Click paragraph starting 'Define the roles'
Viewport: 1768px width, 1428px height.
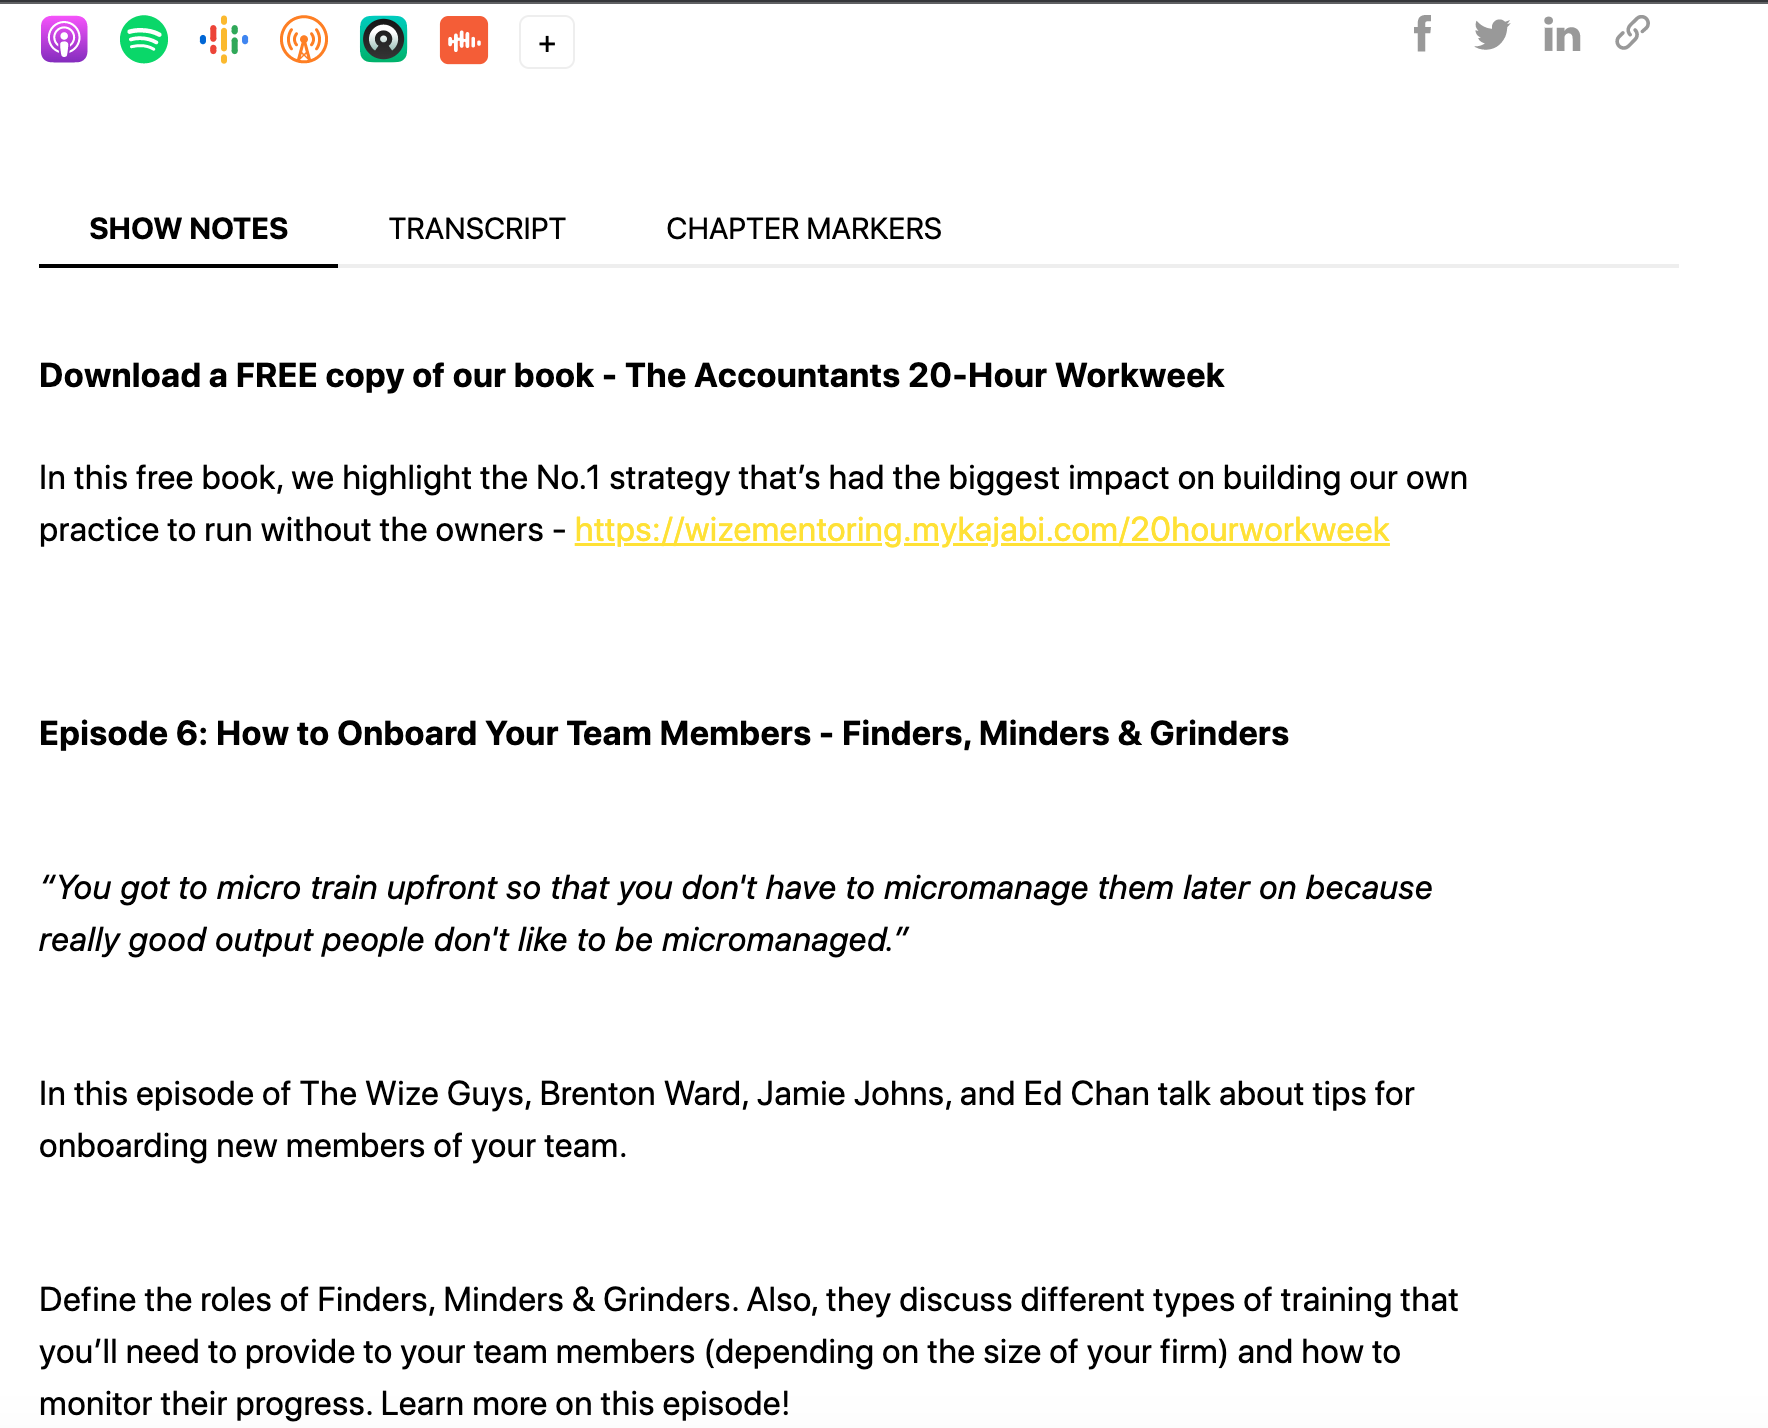tap(749, 1352)
